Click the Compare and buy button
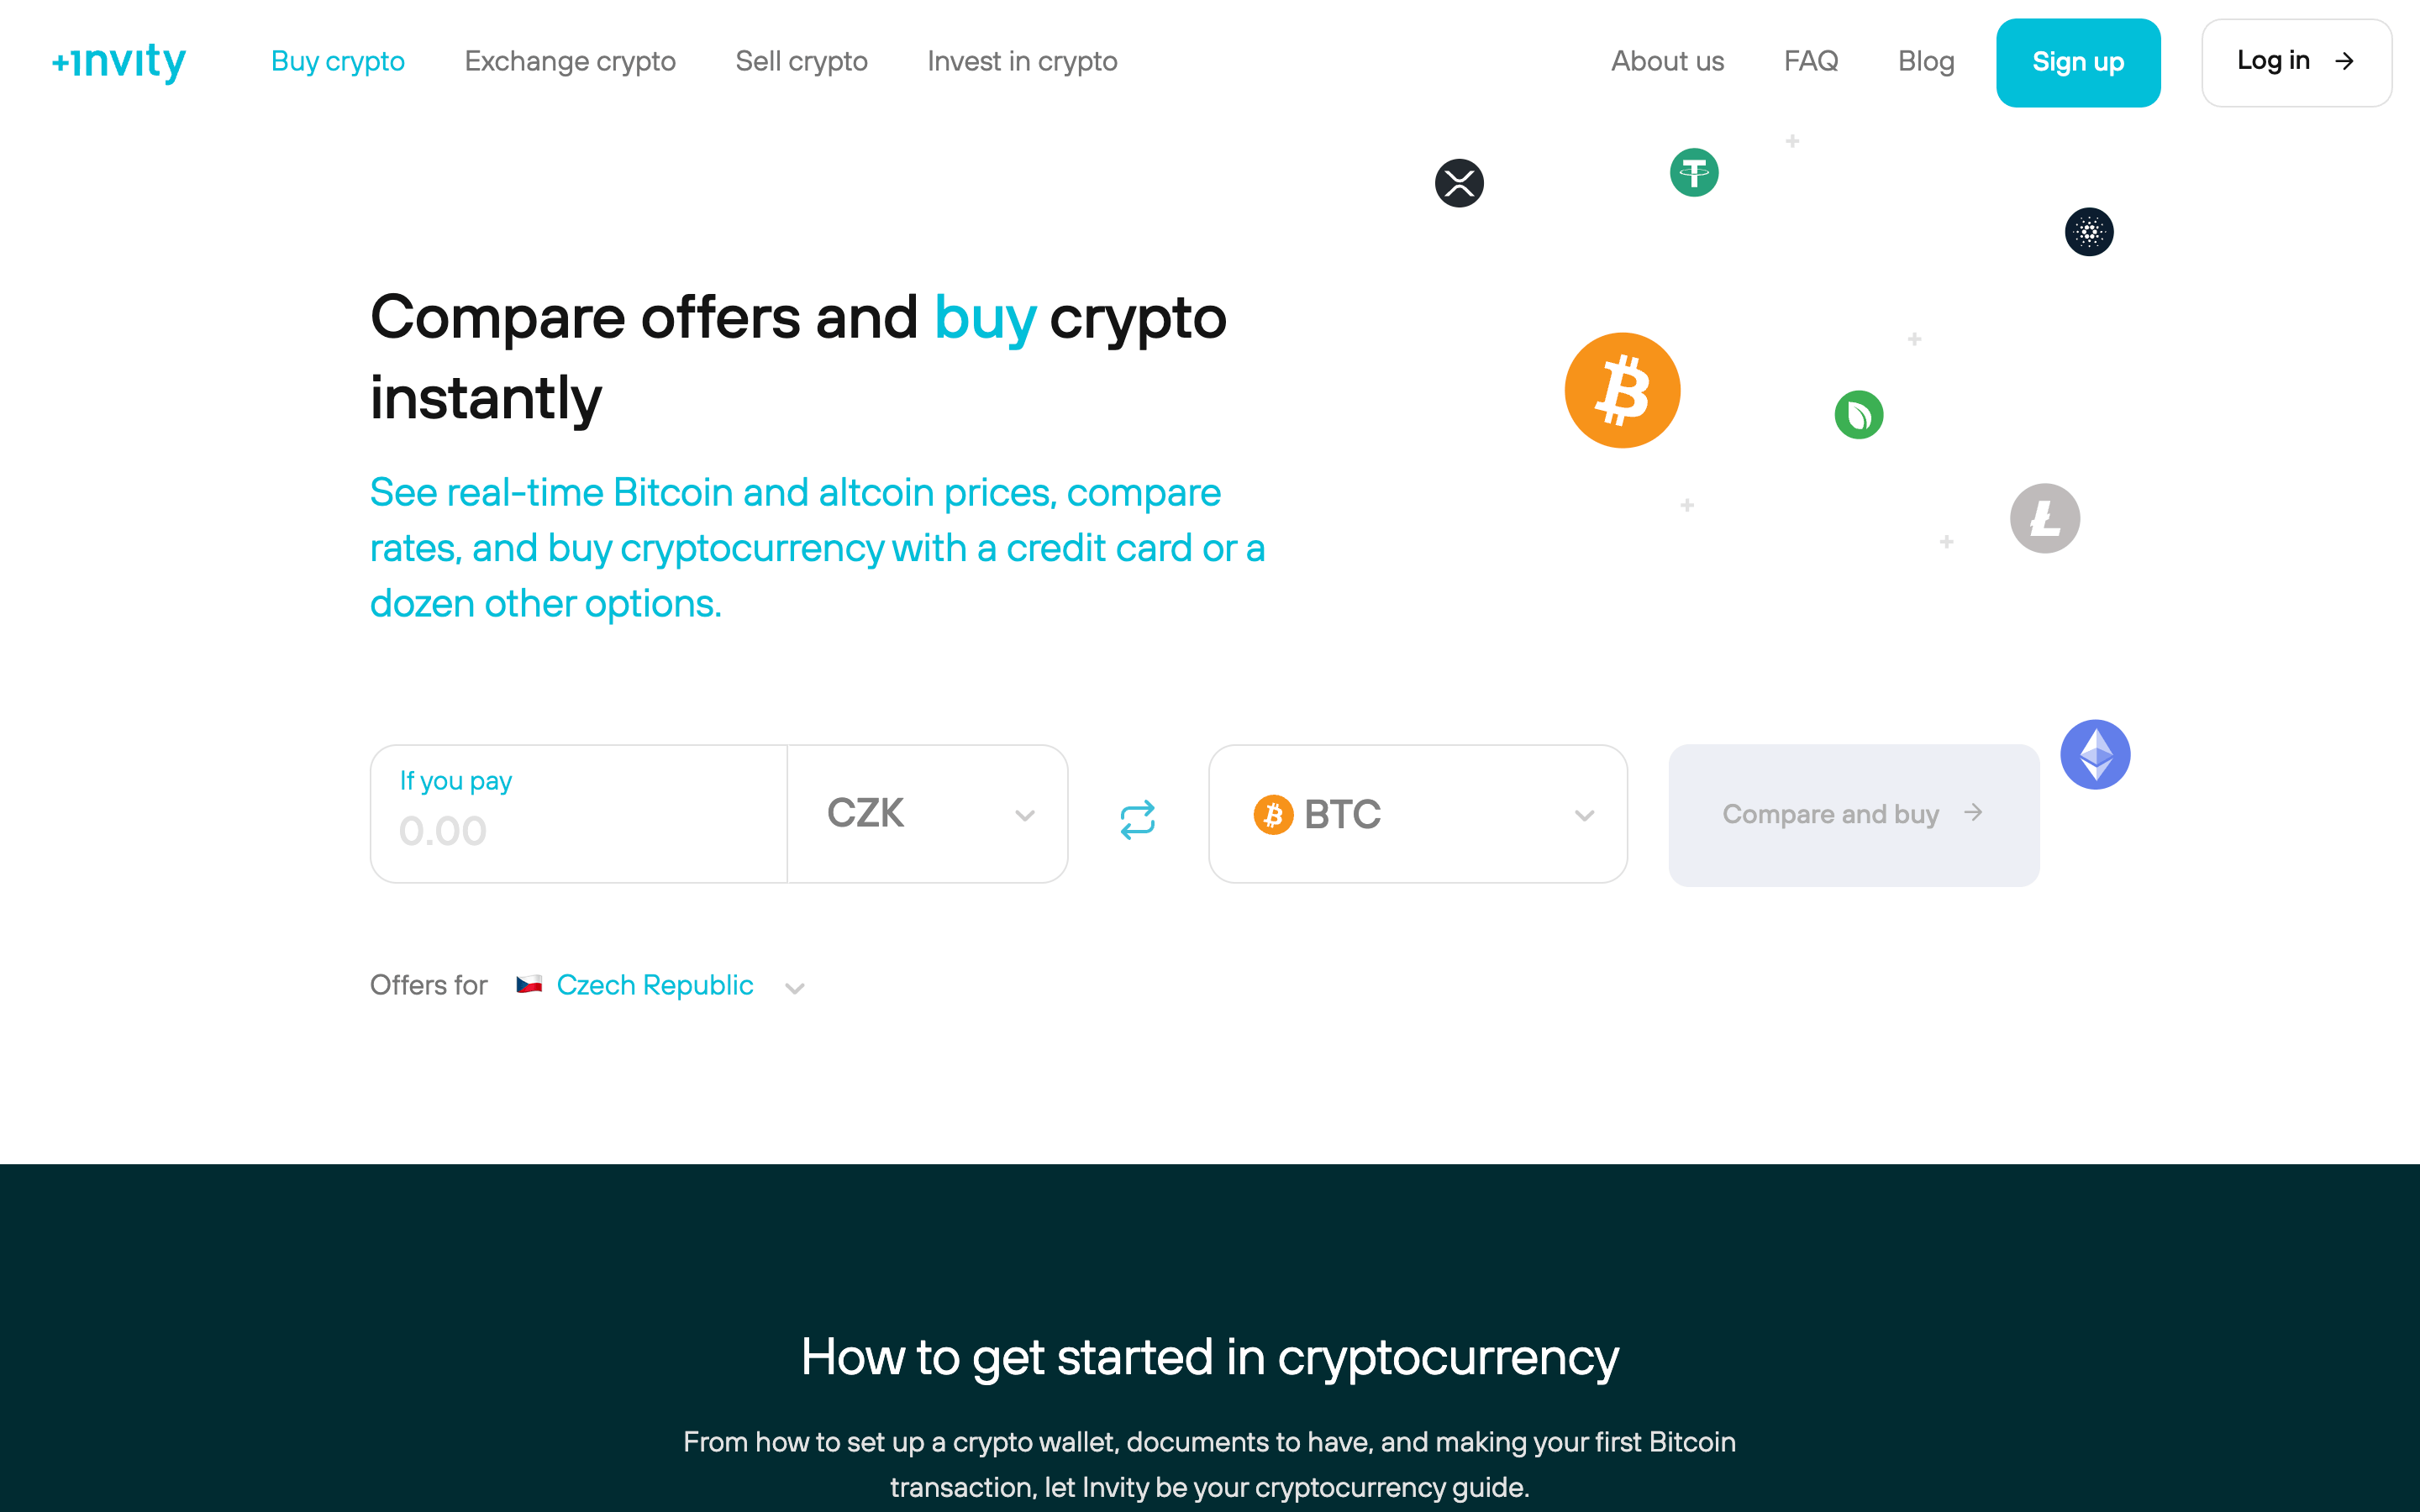2420x1512 pixels. pyautogui.click(x=1850, y=813)
